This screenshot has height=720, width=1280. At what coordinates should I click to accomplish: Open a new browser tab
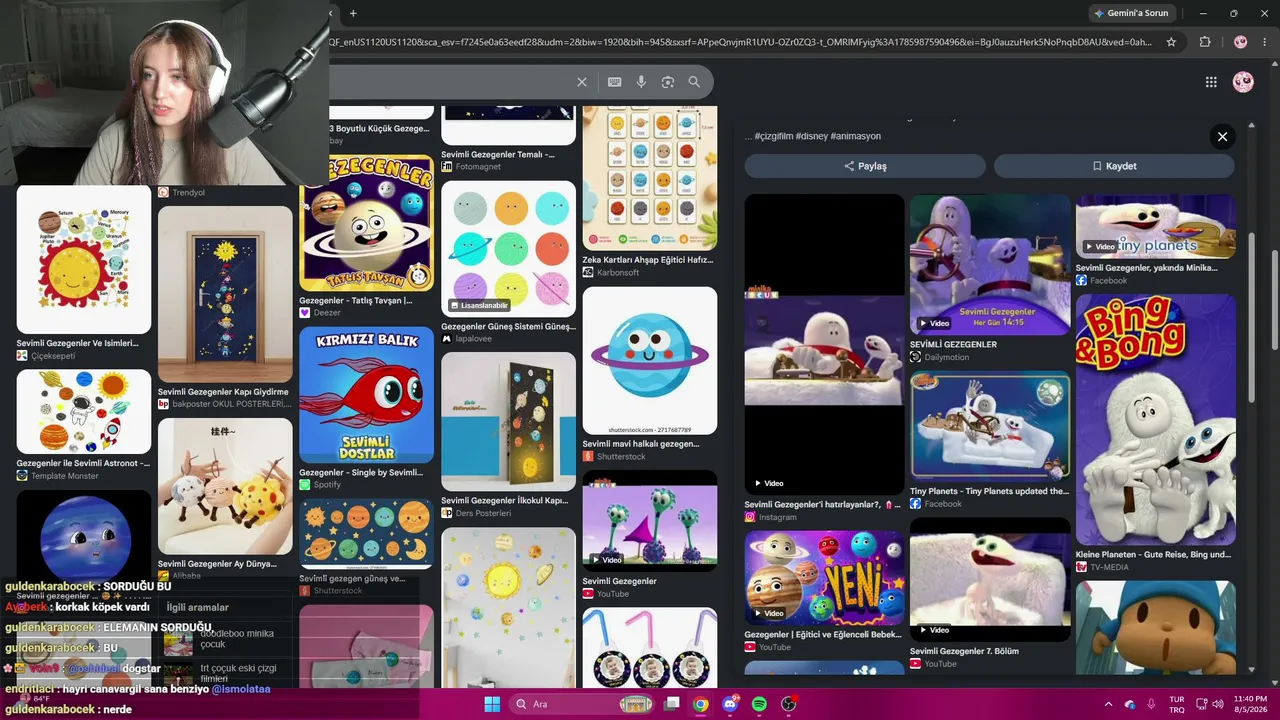point(353,13)
